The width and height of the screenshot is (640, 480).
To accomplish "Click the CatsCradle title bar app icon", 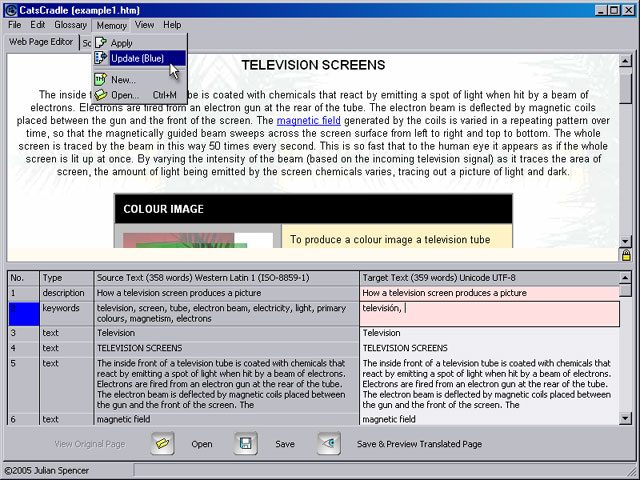I will [x=11, y=10].
